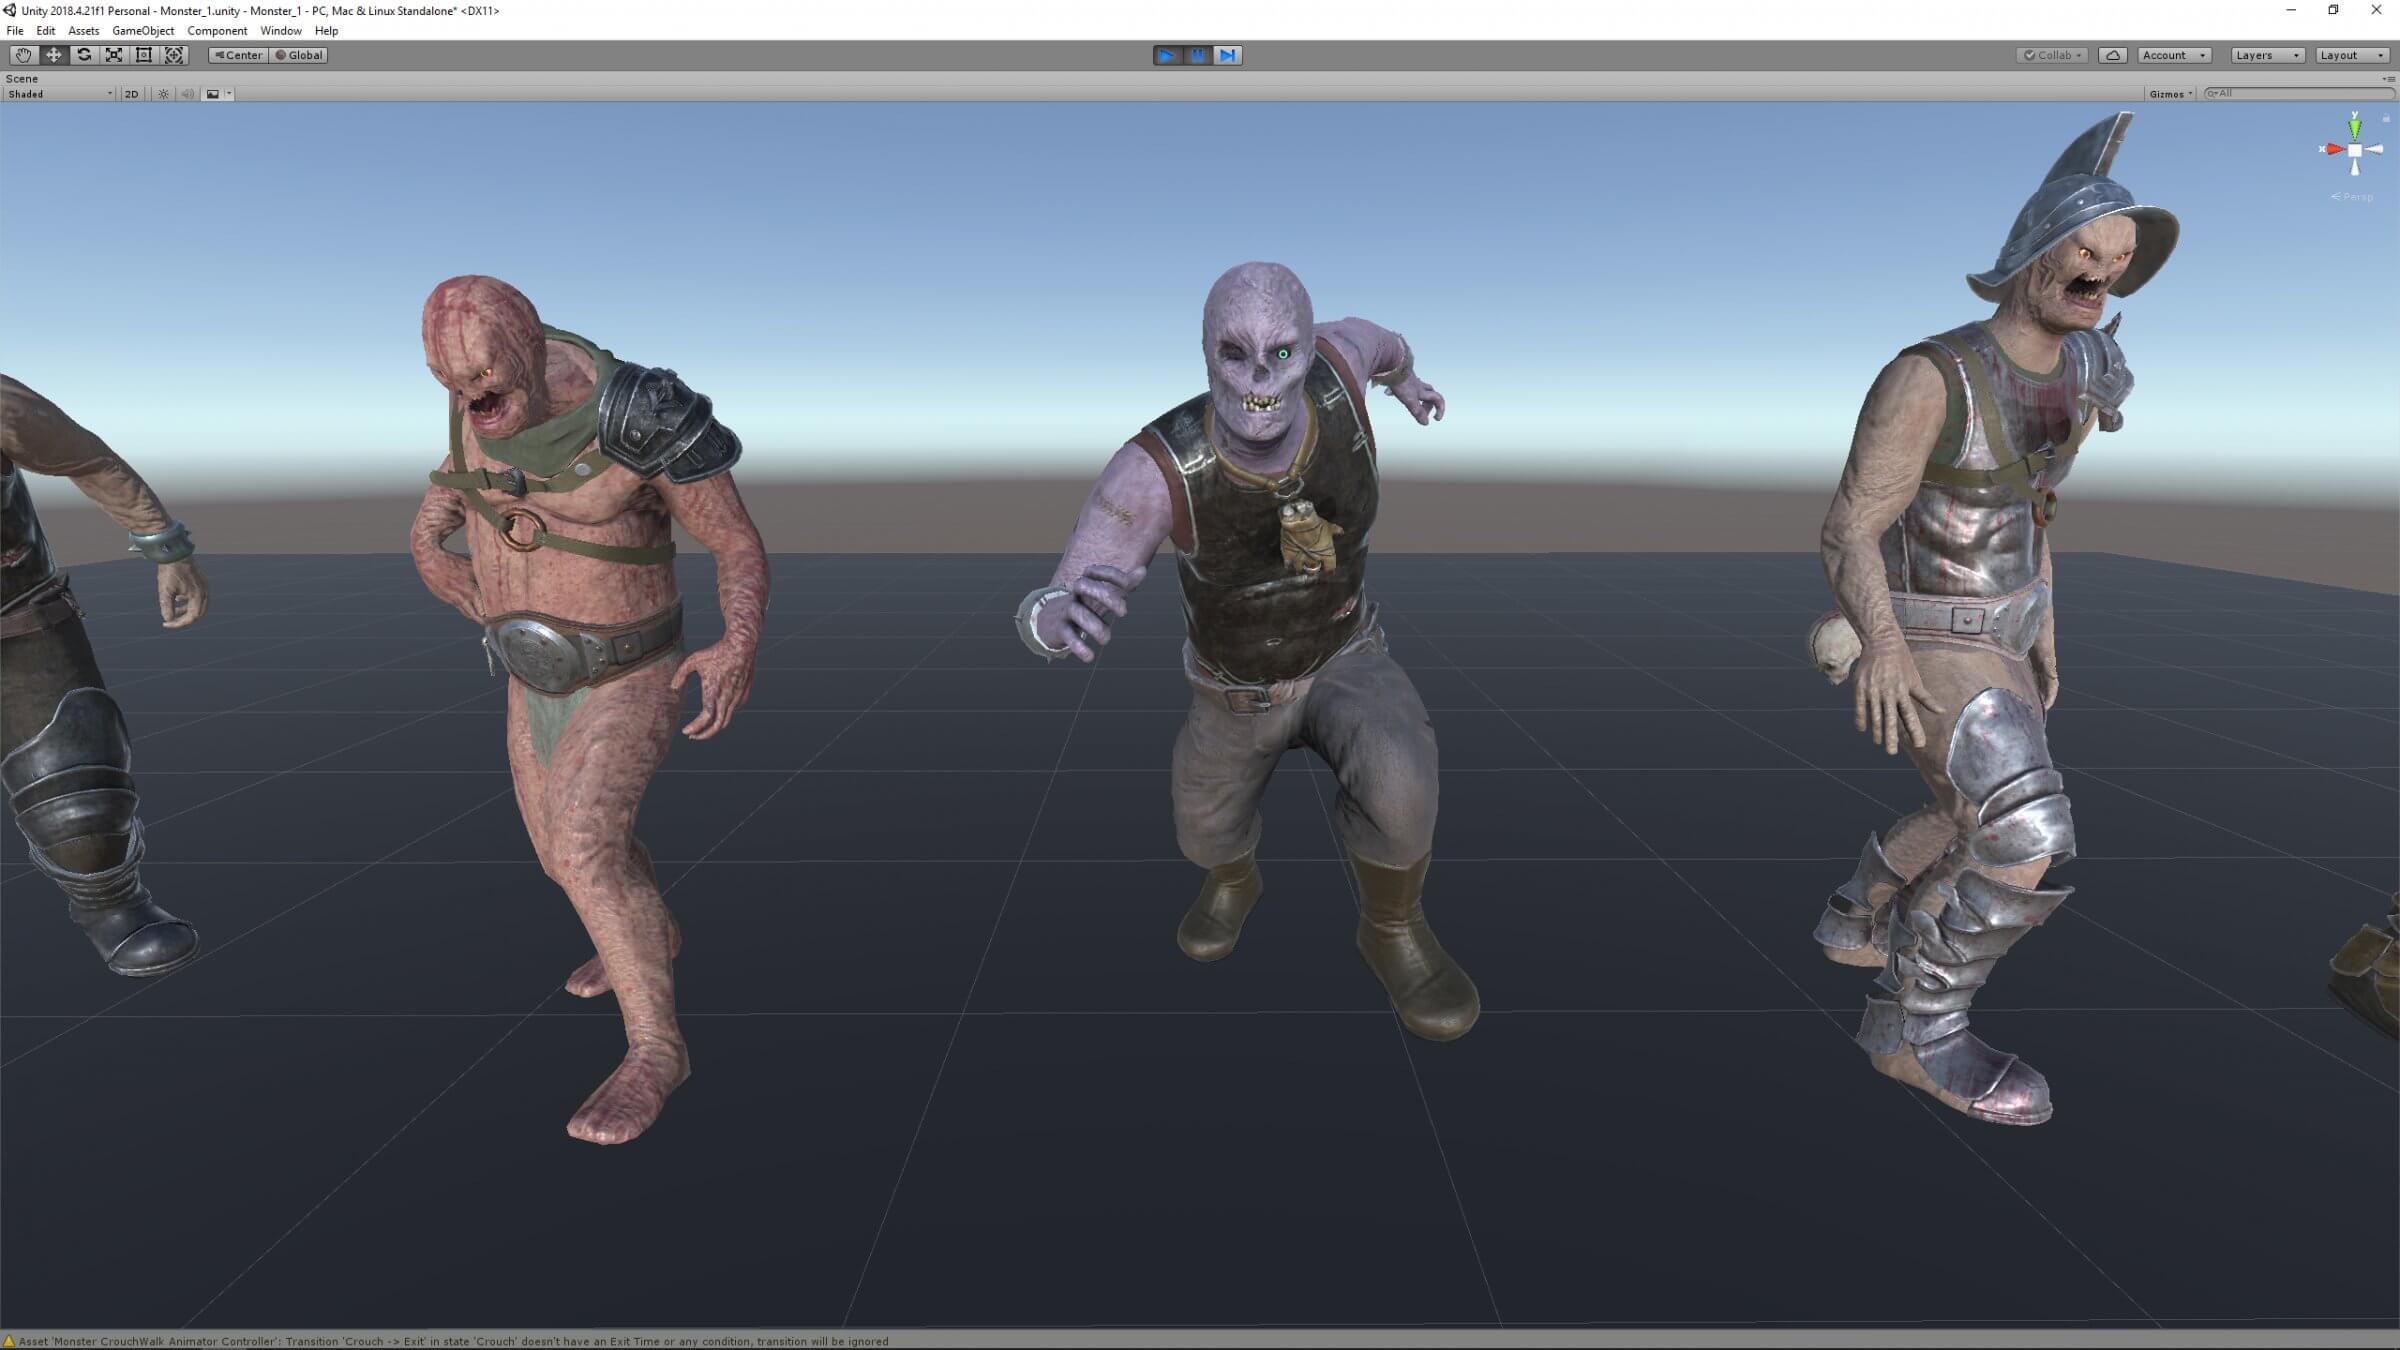Open Unity cloud services
Image resolution: width=2400 pixels, height=1350 pixels.
point(2112,55)
